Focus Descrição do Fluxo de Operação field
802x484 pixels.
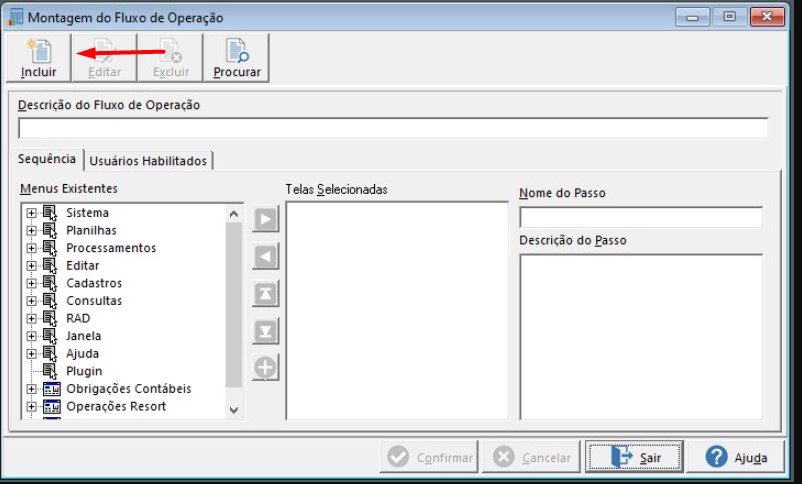[393, 128]
